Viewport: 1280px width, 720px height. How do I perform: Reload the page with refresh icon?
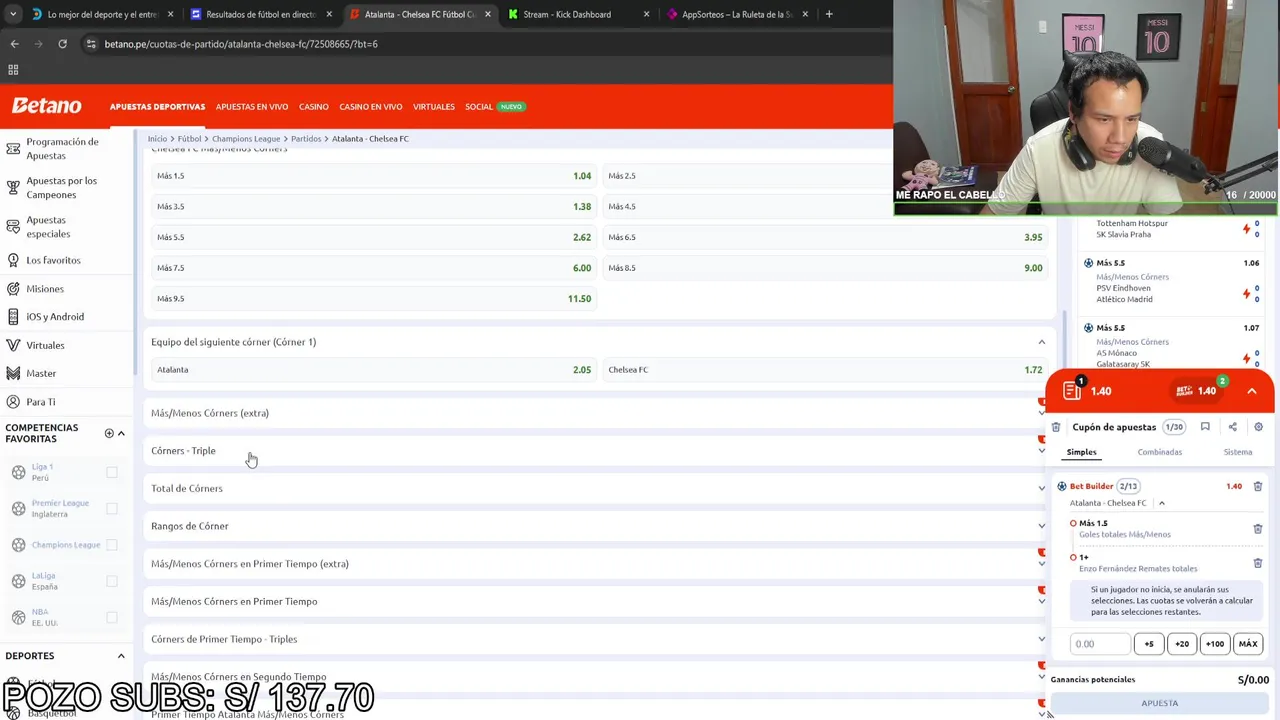[62, 44]
